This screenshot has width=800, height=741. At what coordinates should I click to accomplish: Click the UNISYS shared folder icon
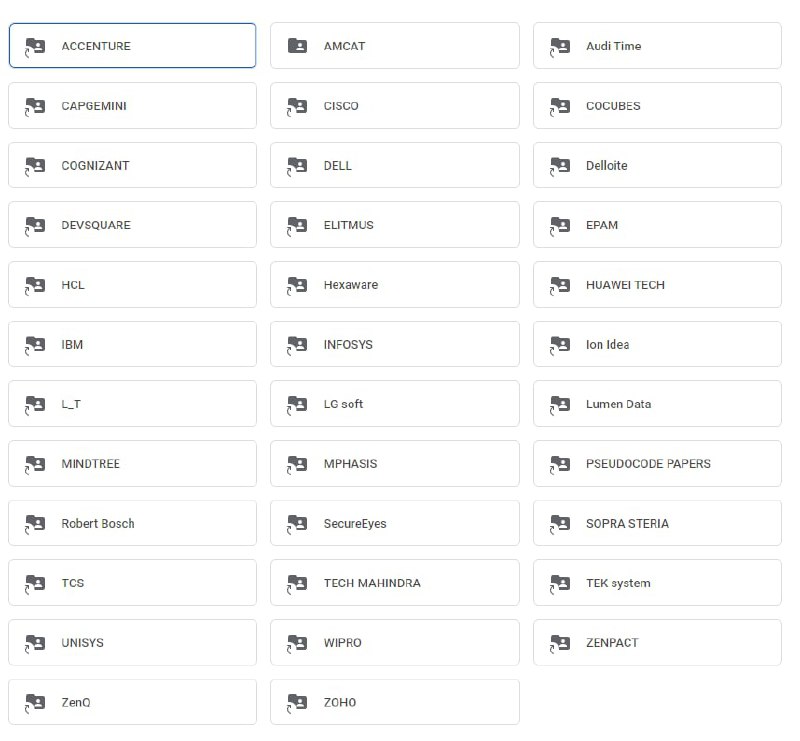[35, 642]
